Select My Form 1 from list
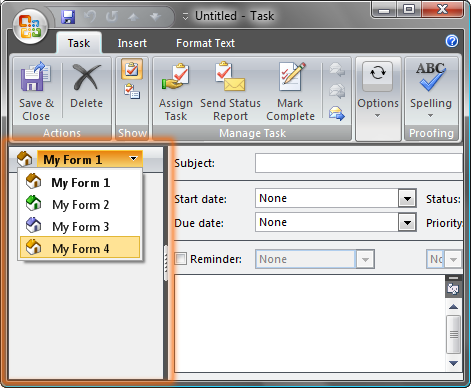 [x=80, y=183]
